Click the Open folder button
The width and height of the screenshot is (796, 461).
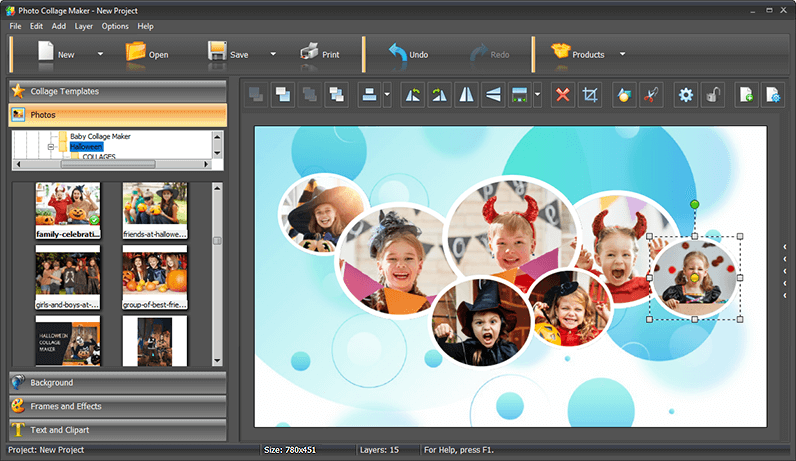click(147, 53)
